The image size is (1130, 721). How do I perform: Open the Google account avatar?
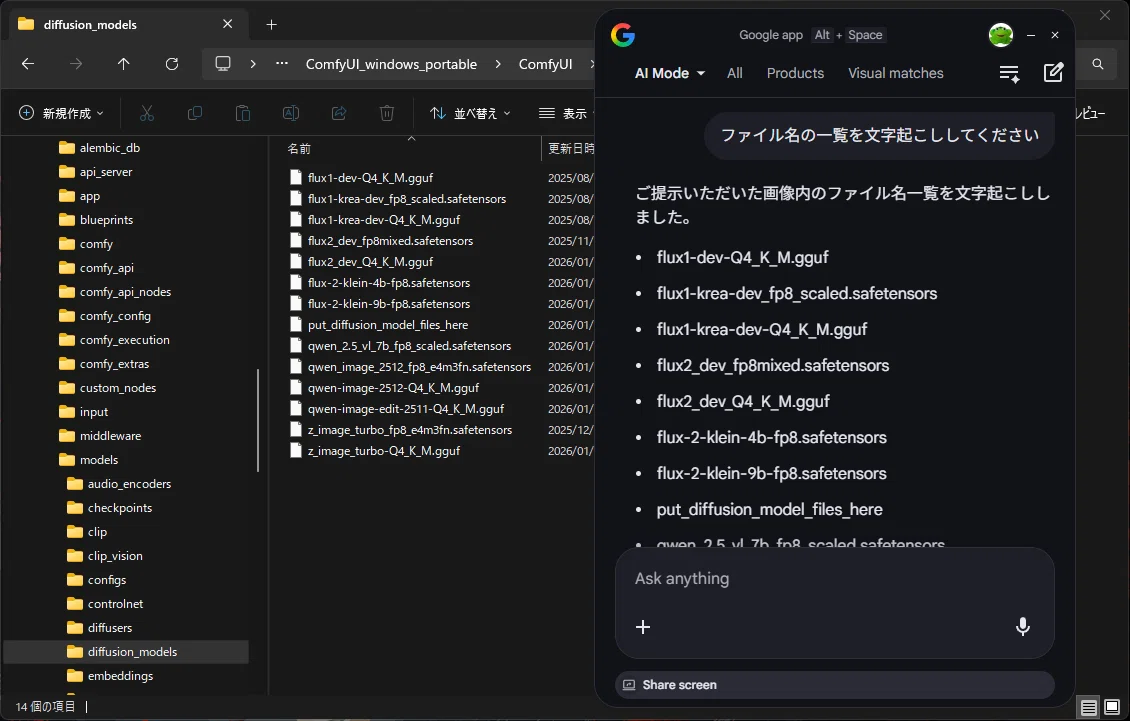coord(1000,35)
